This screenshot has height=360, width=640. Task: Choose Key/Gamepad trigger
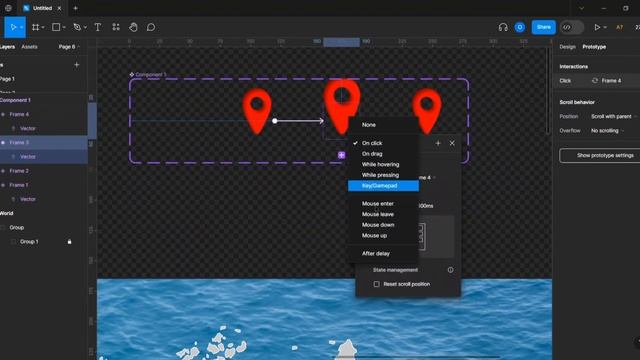point(384,186)
